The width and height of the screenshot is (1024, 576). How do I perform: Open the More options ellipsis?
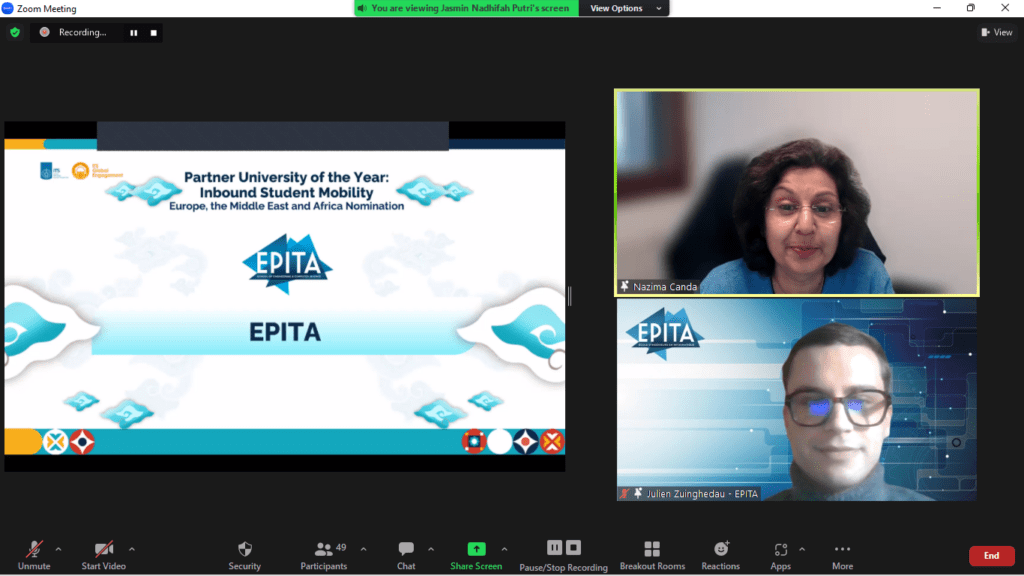[842, 549]
